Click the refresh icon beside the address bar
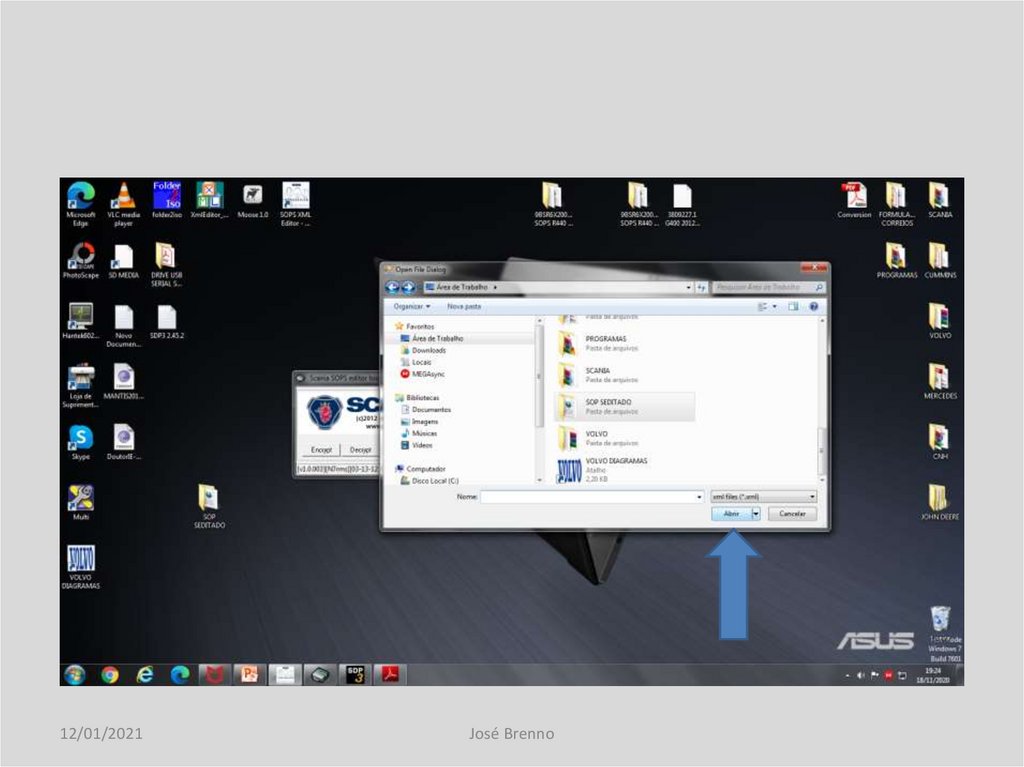Viewport: 1024px width, 767px height. [701, 287]
